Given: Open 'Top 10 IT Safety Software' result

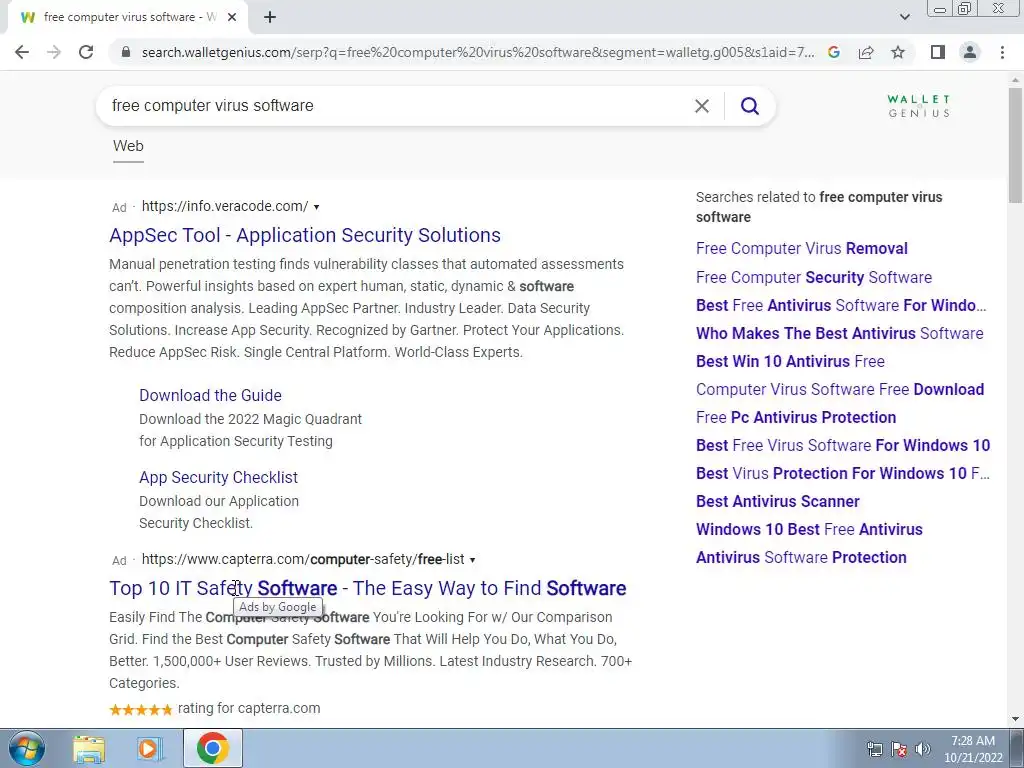Looking at the screenshot, I should [368, 588].
